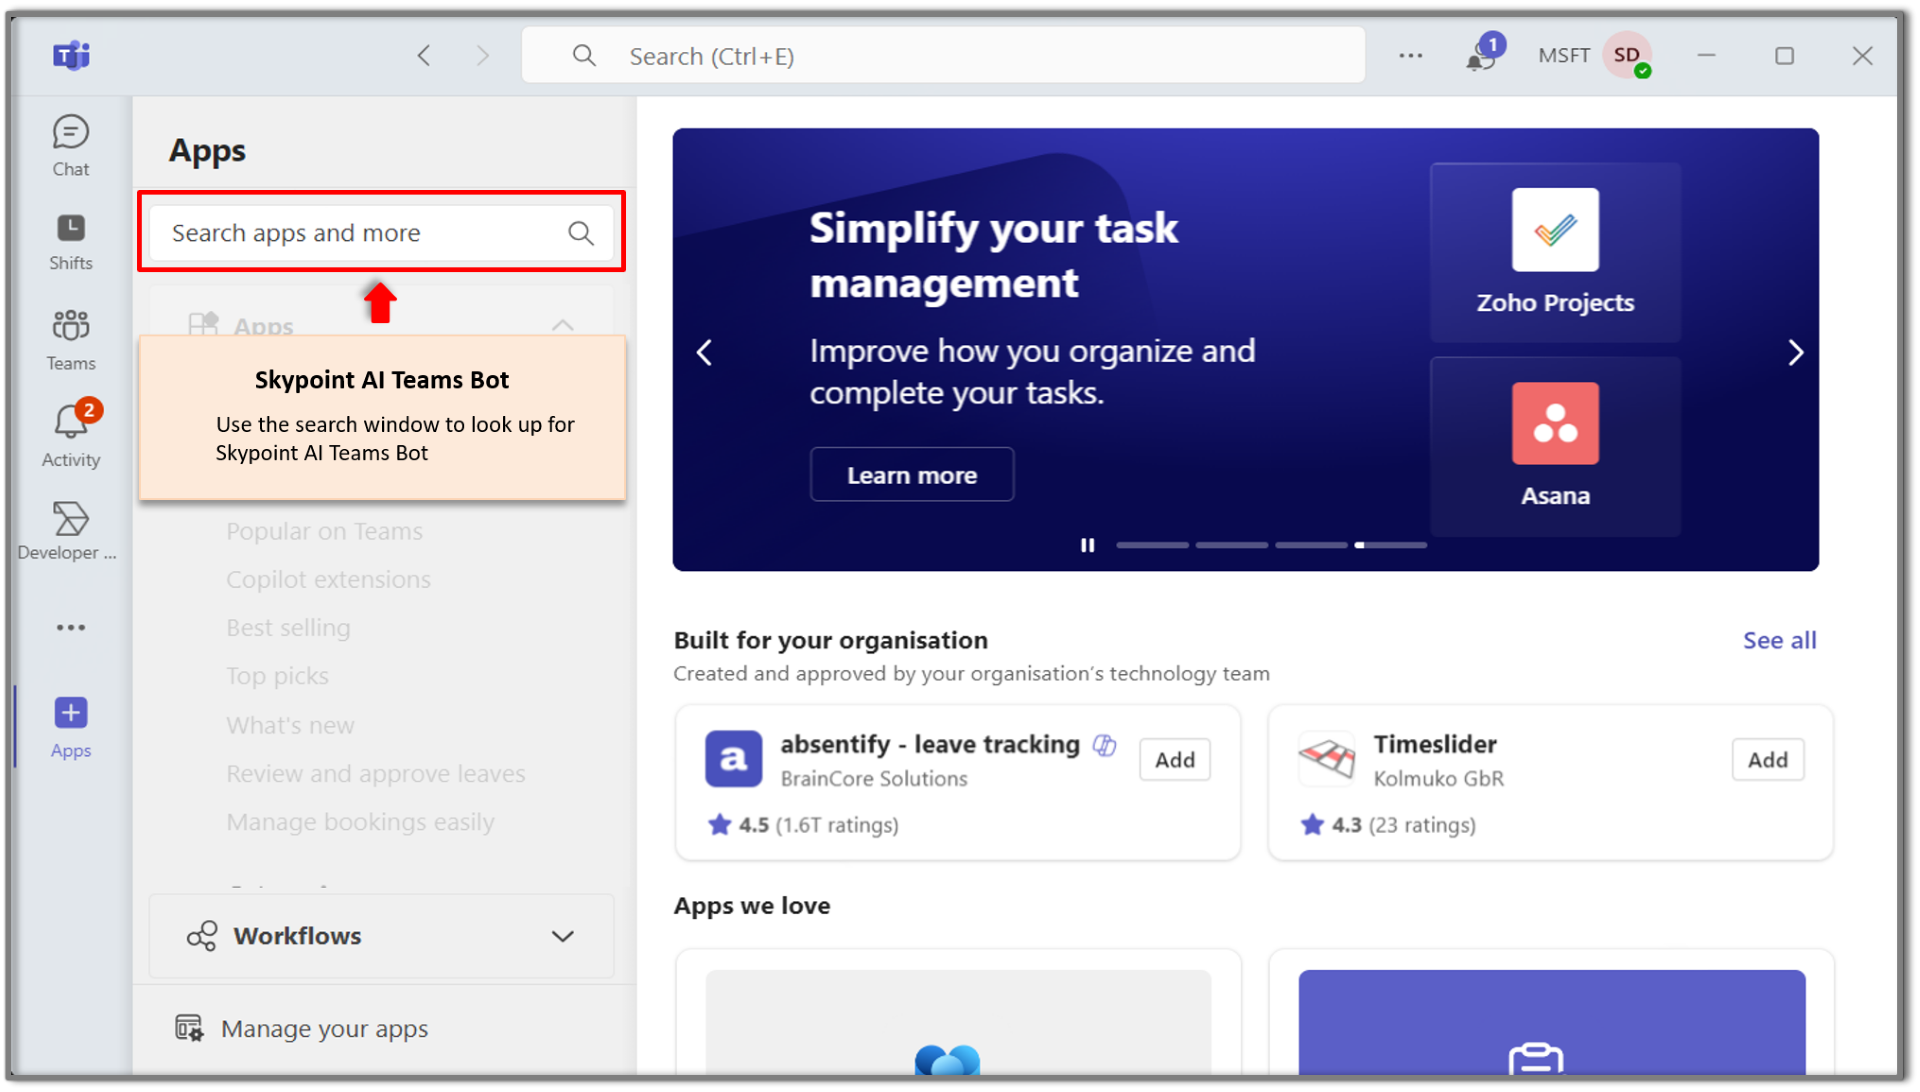Click BrainCore Solutions publisher name

tap(873, 779)
